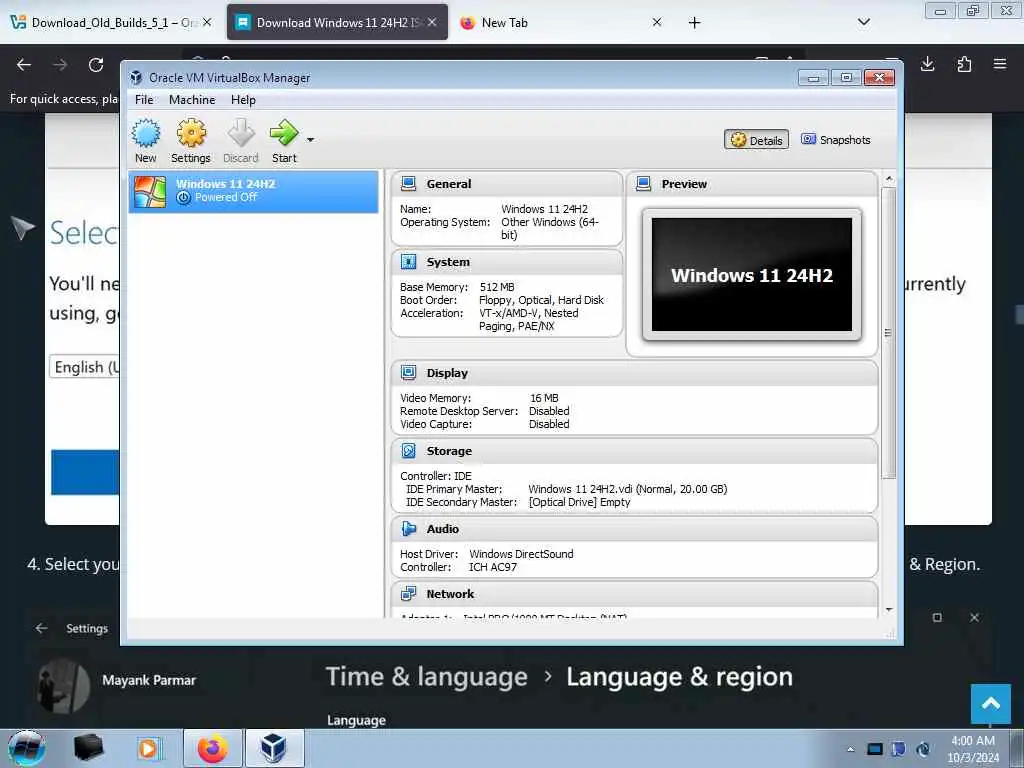Close the Download_Old_Builds_5_1 tab
This screenshot has height=768, width=1024.
pyautogui.click(x=207, y=22)
